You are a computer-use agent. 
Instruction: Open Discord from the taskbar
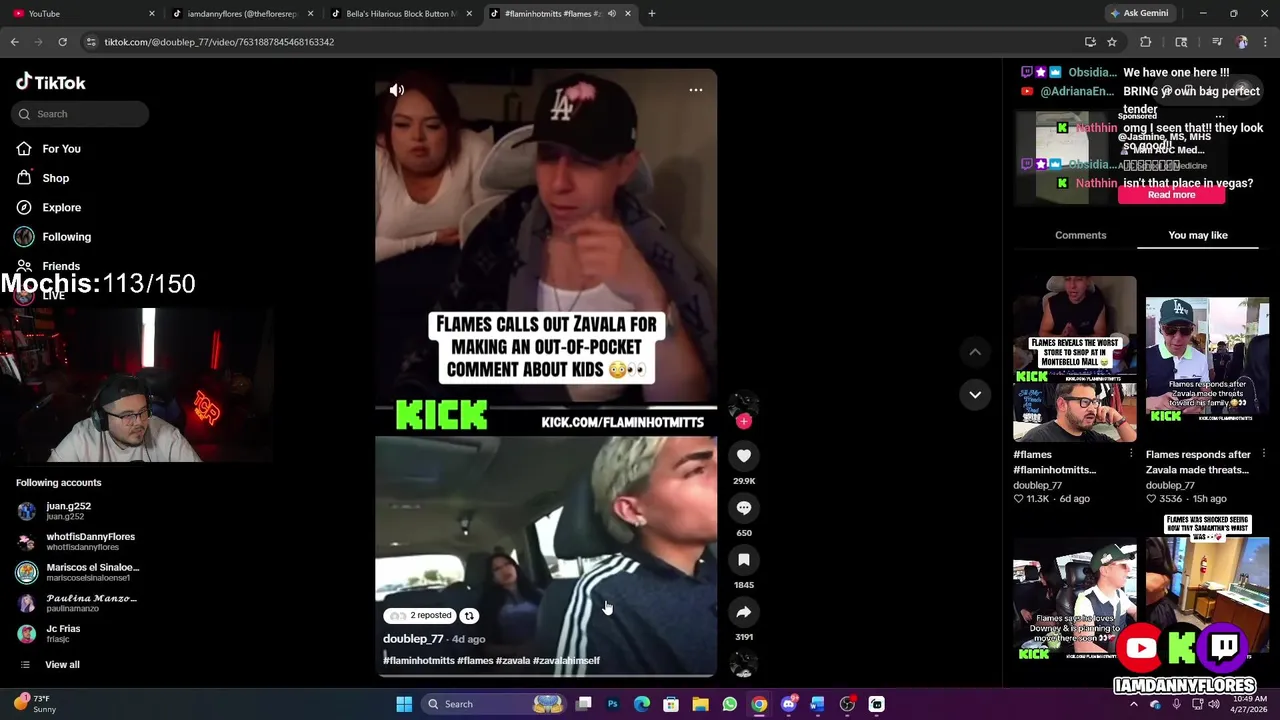point(788,704)
